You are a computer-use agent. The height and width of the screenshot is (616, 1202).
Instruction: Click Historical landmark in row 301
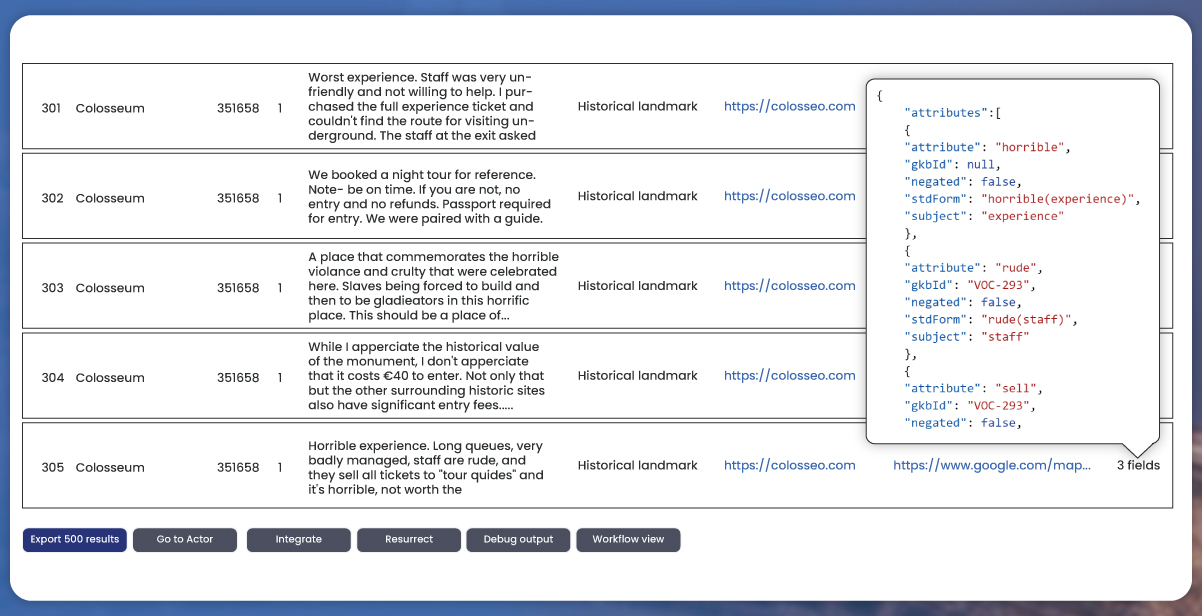[x=638, y=106]
